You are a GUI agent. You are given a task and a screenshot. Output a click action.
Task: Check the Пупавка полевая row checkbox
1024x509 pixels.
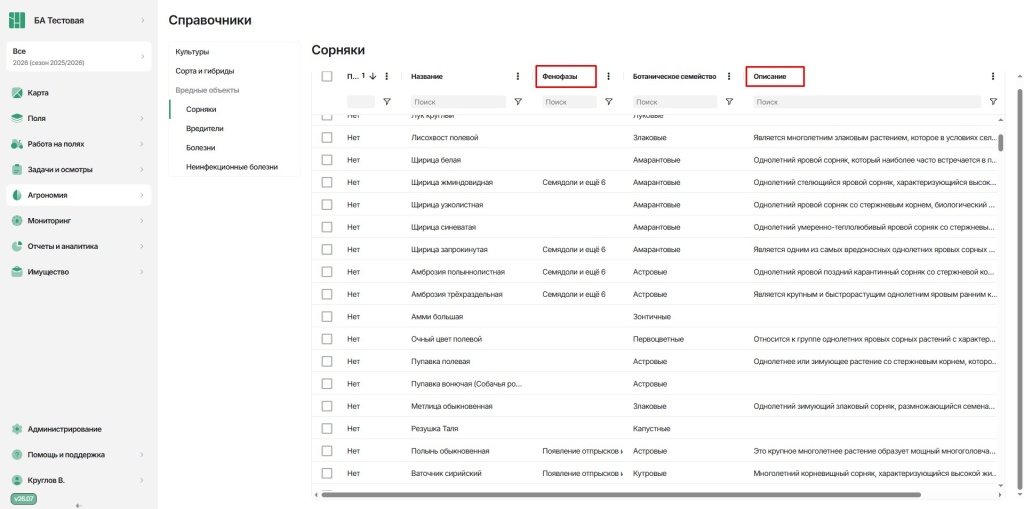327,361
